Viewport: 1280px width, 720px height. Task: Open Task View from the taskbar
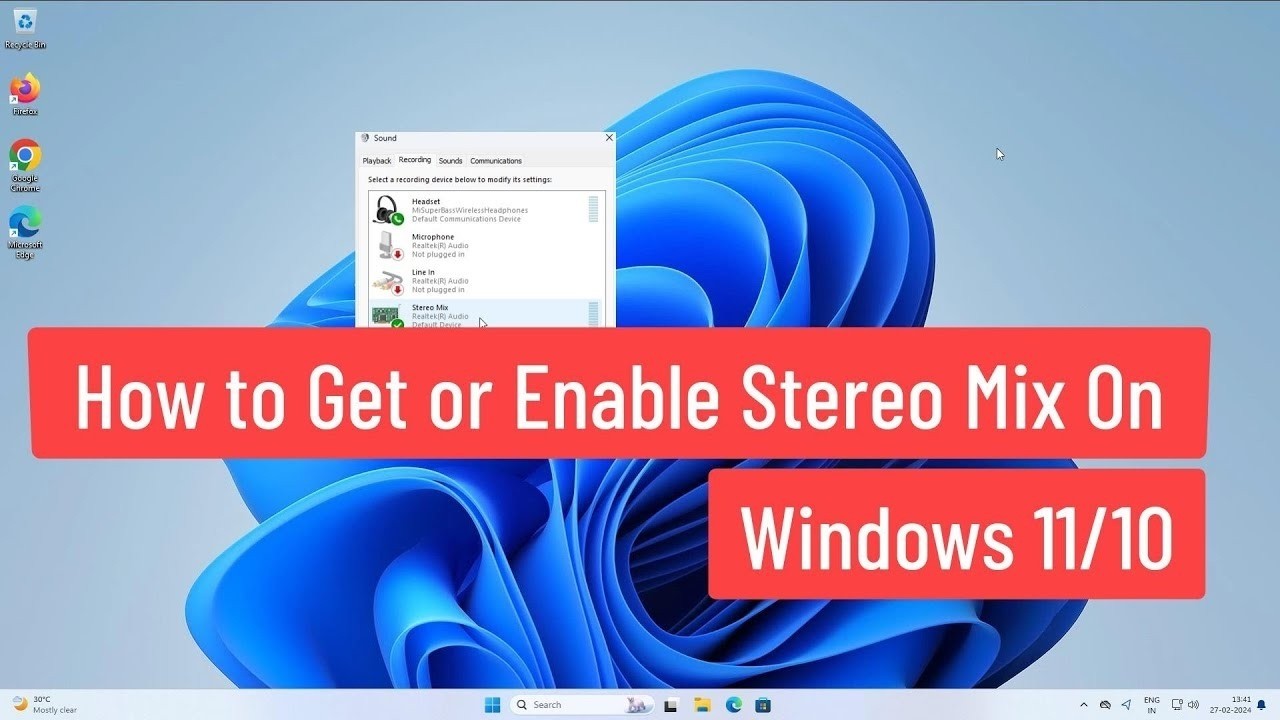(x=672, y=705)
